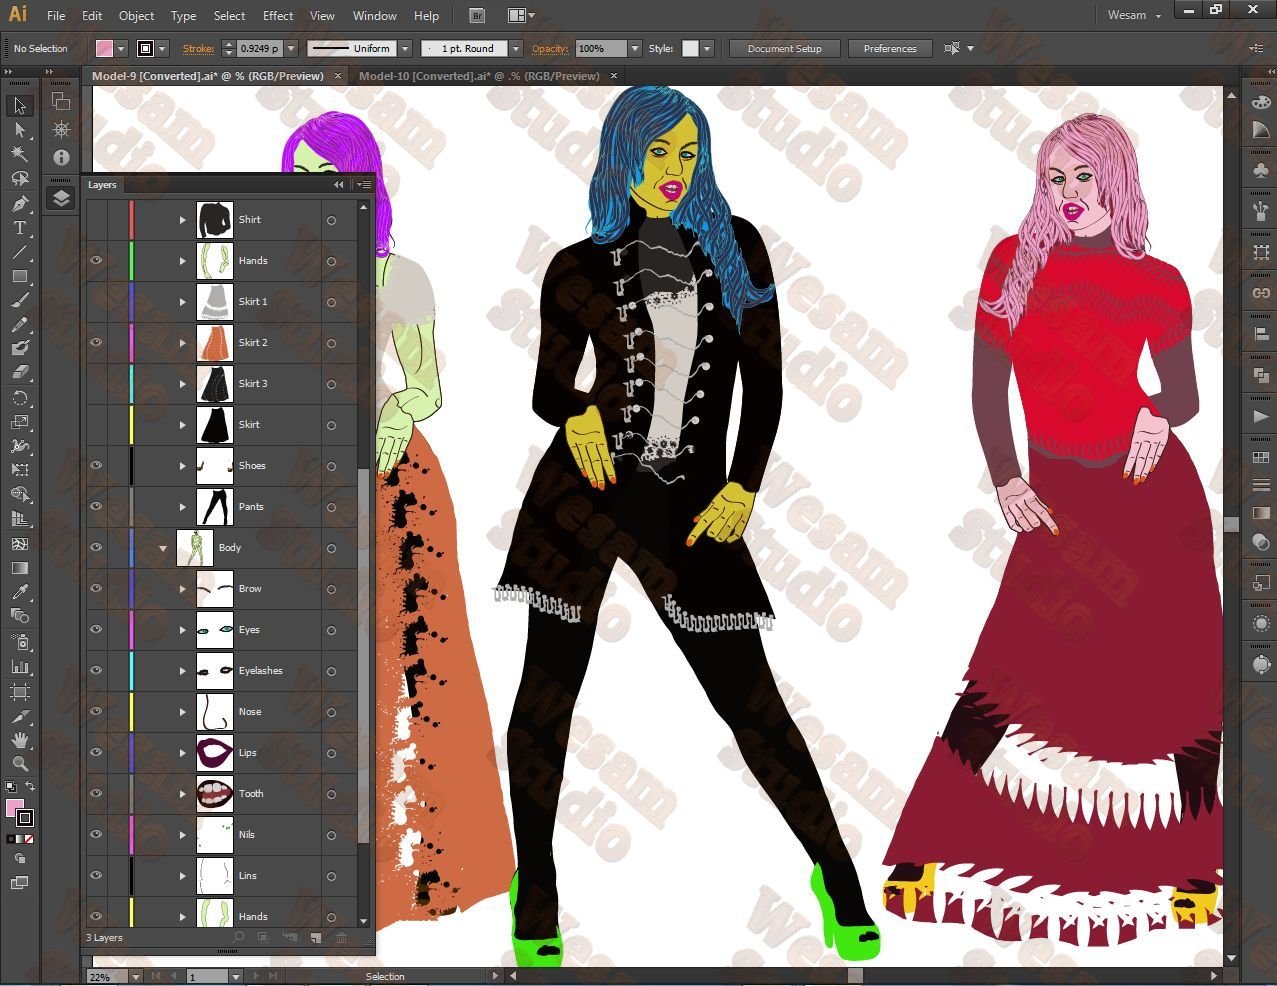Select the Hand tool
This screenshot has height=986, width=1277.
pos(20,740)
